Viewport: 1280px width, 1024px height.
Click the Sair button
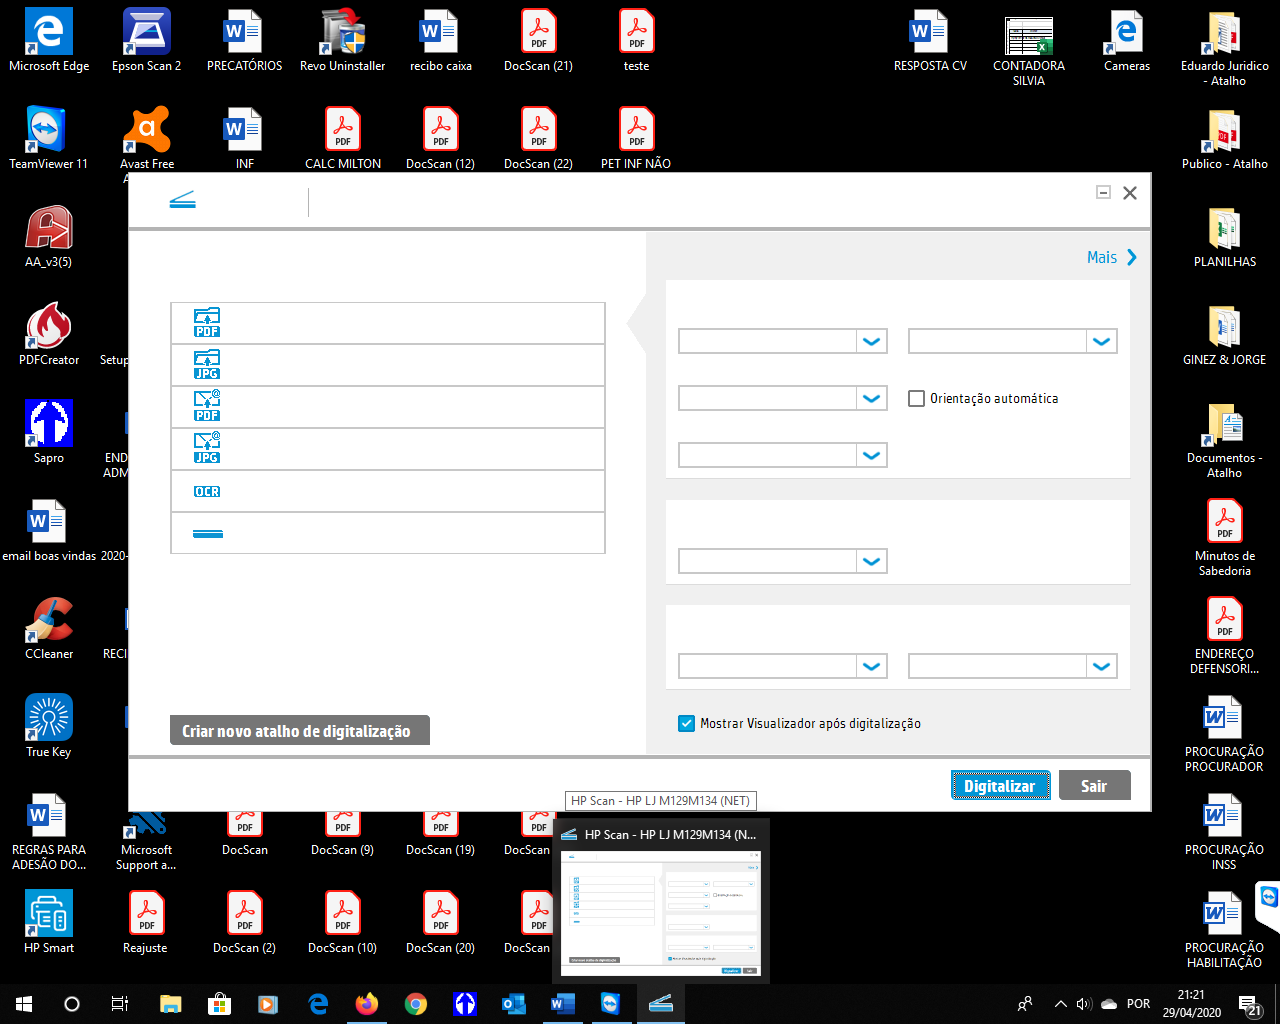pyautogui.click(x=1094, y=785)
